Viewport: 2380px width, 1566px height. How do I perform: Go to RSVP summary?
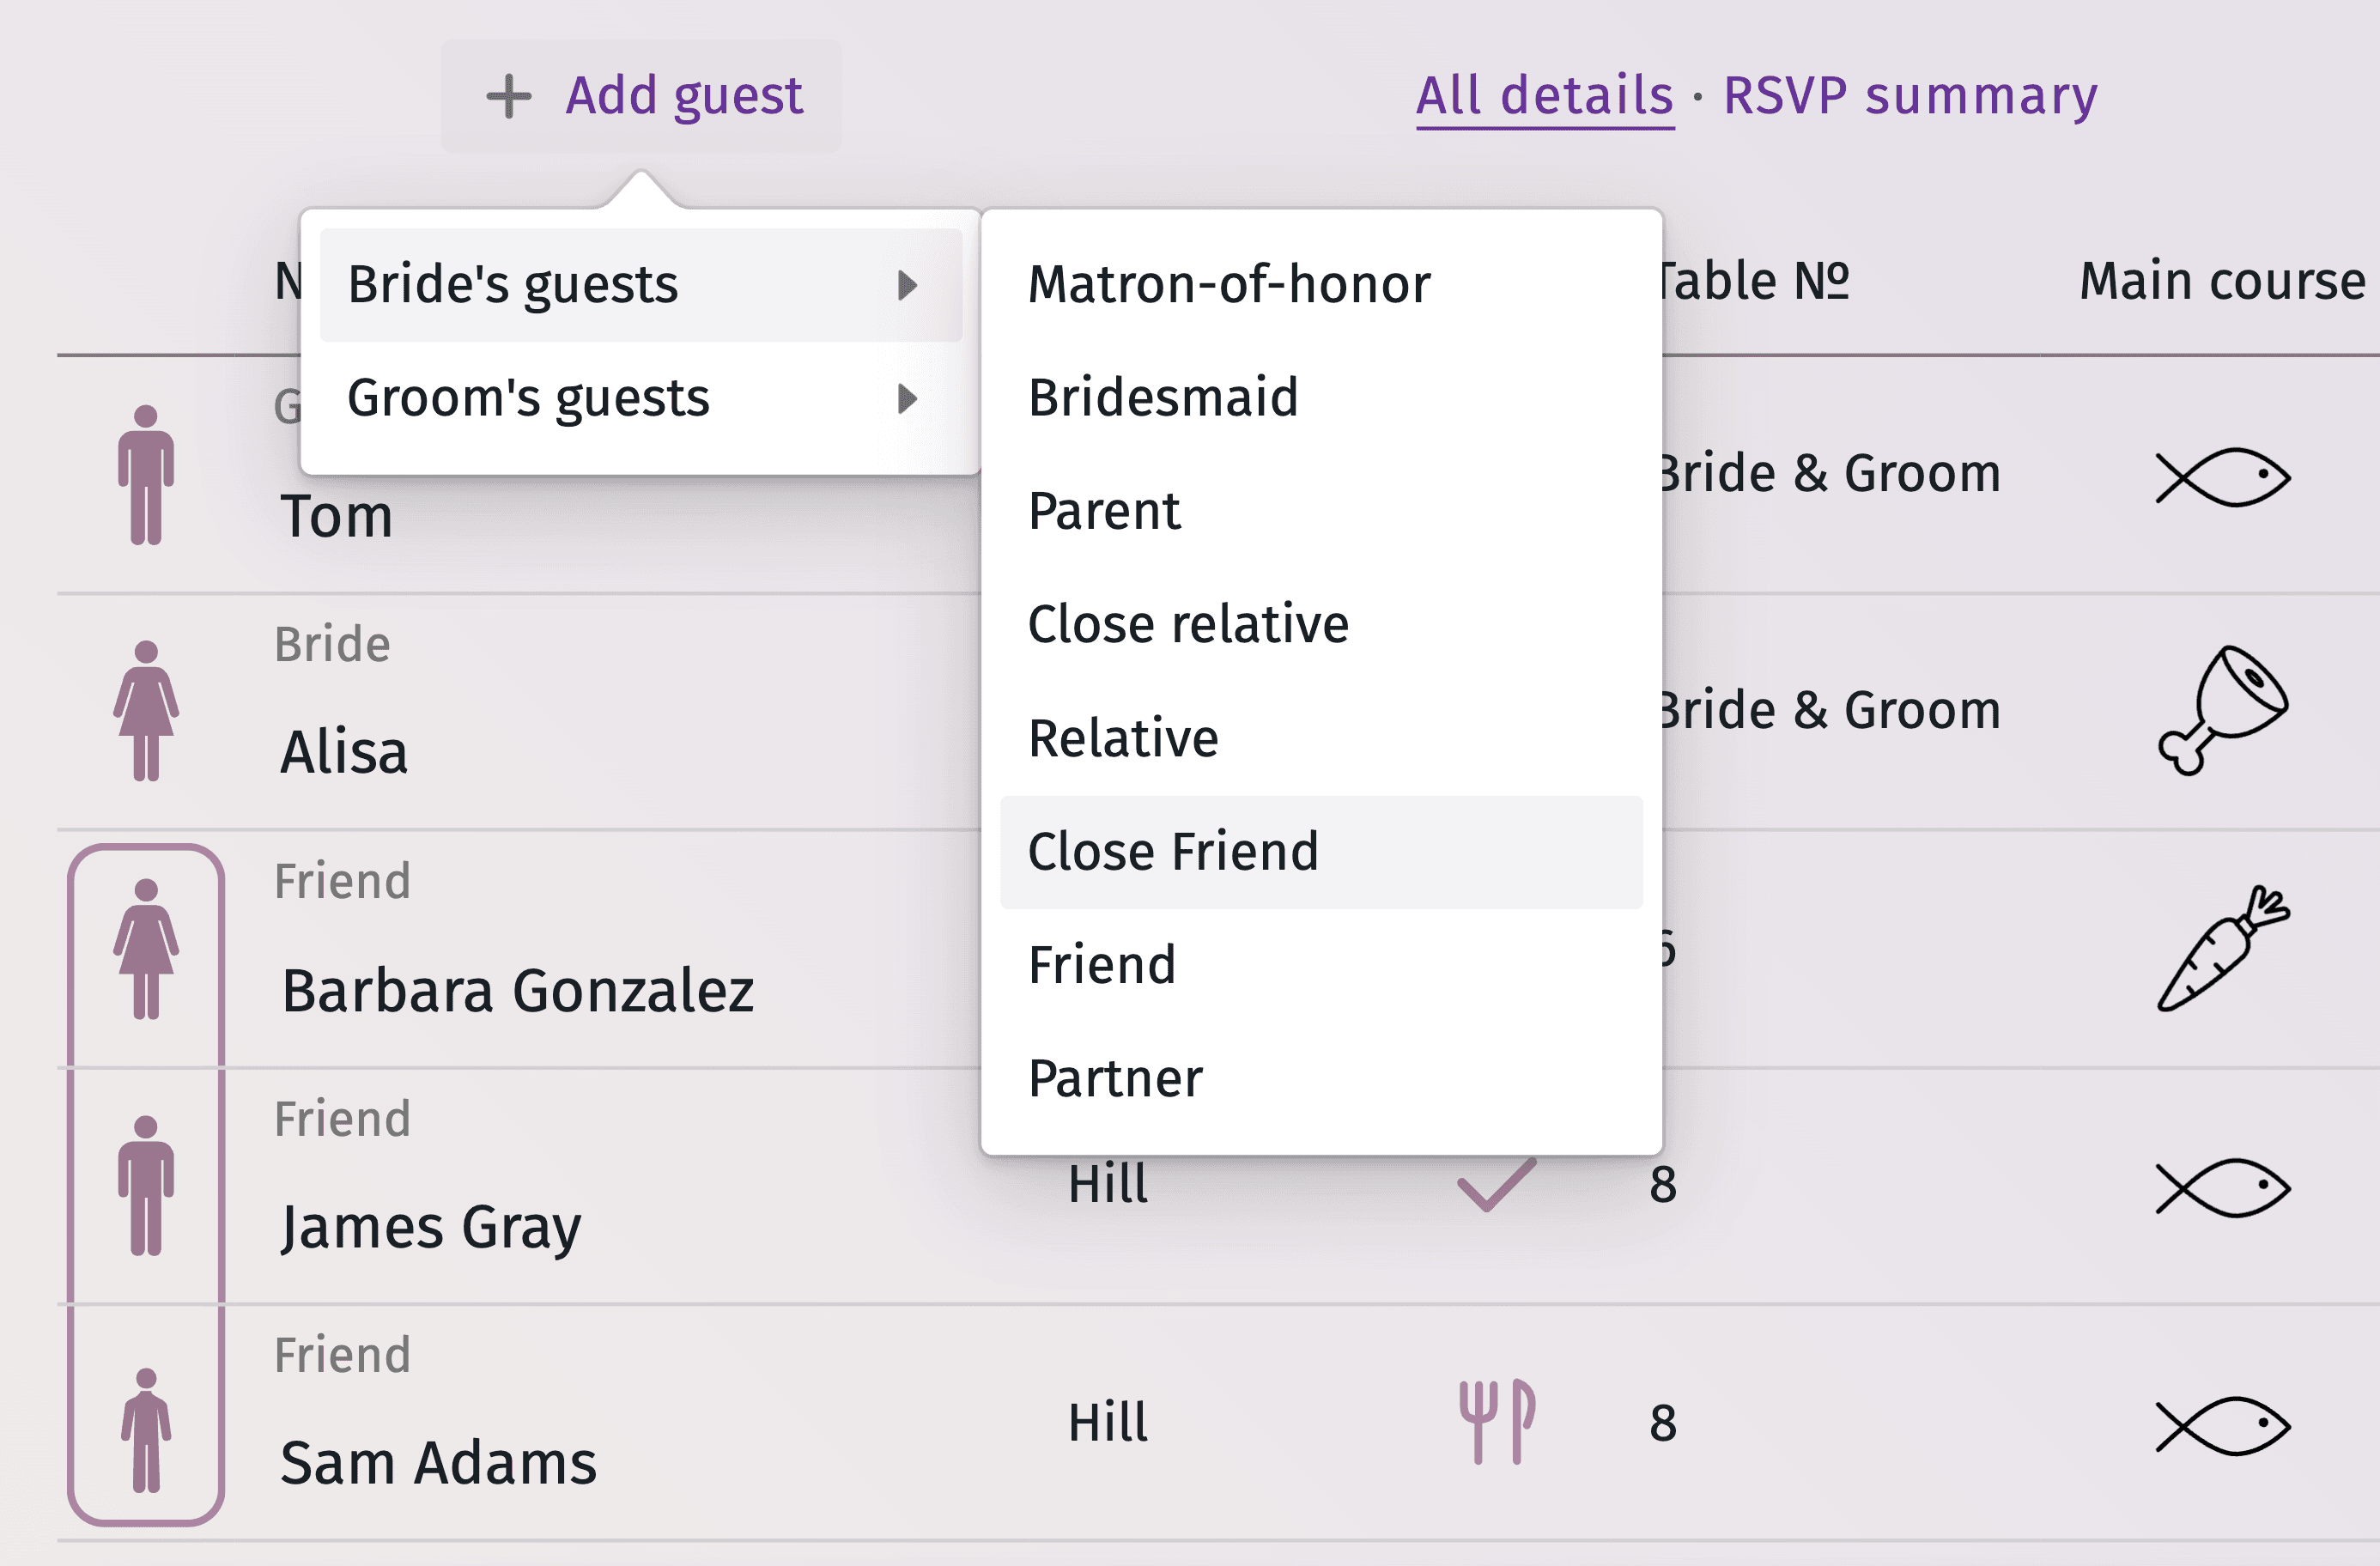click(1910, 97)
